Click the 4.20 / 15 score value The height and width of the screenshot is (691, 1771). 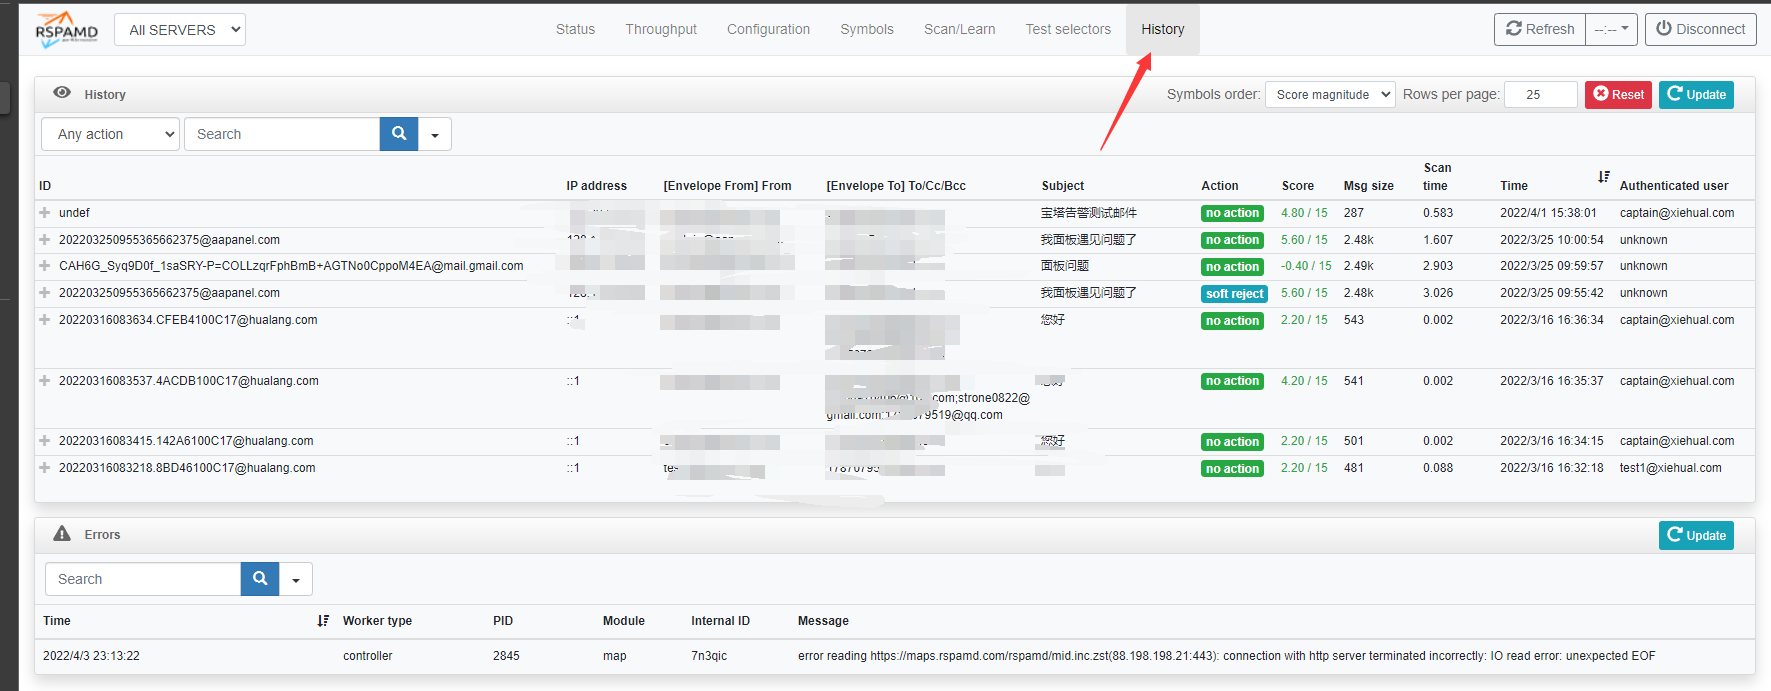1304,381
